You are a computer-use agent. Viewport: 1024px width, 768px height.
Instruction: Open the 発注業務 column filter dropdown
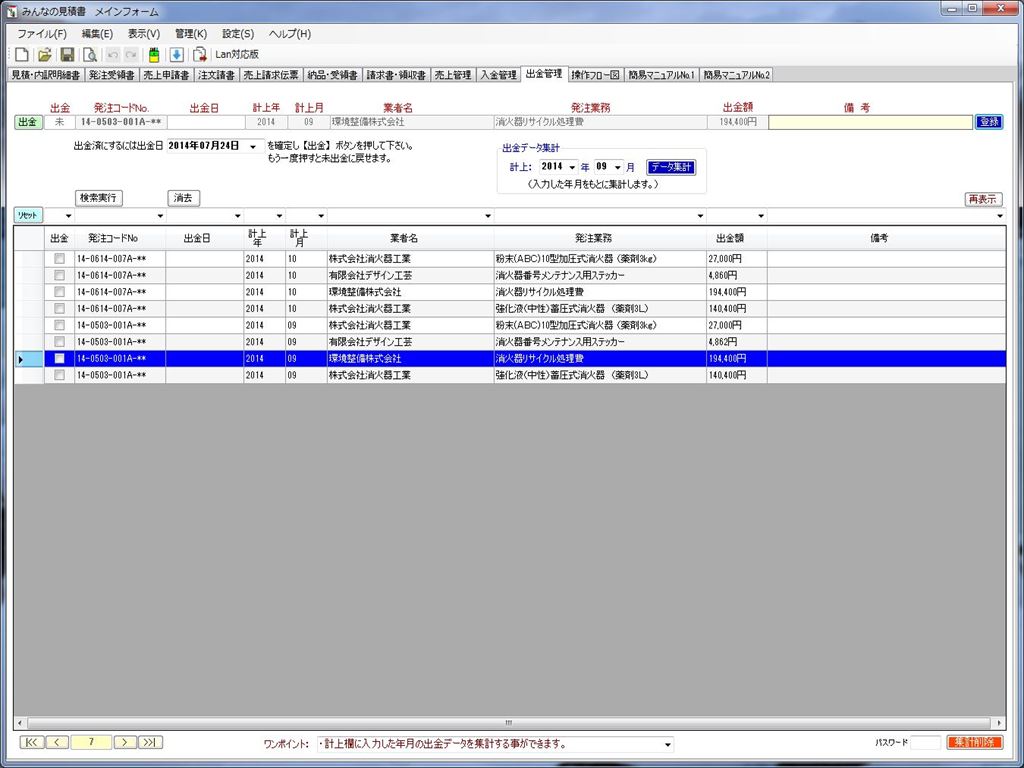point(700,216)
